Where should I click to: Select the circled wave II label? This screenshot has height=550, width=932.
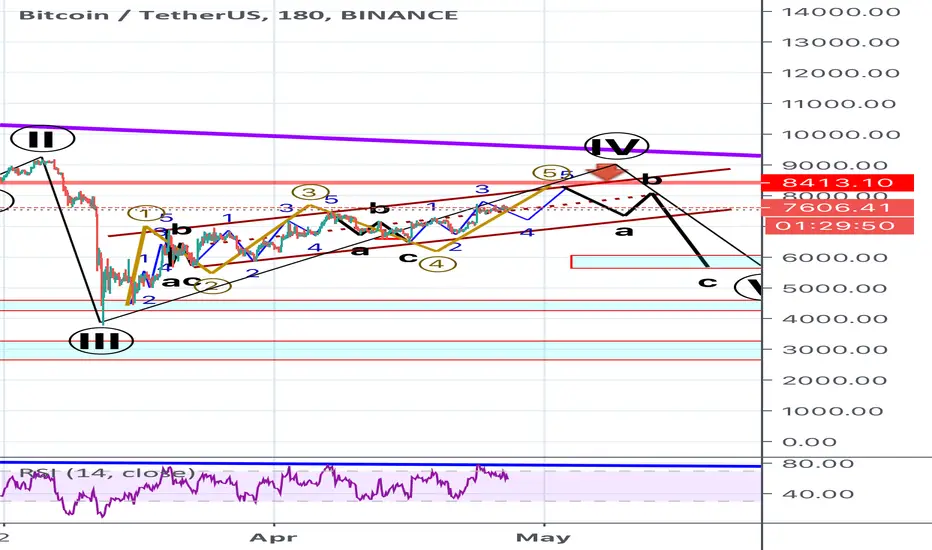pyautogui.click(x=43, y=139)
